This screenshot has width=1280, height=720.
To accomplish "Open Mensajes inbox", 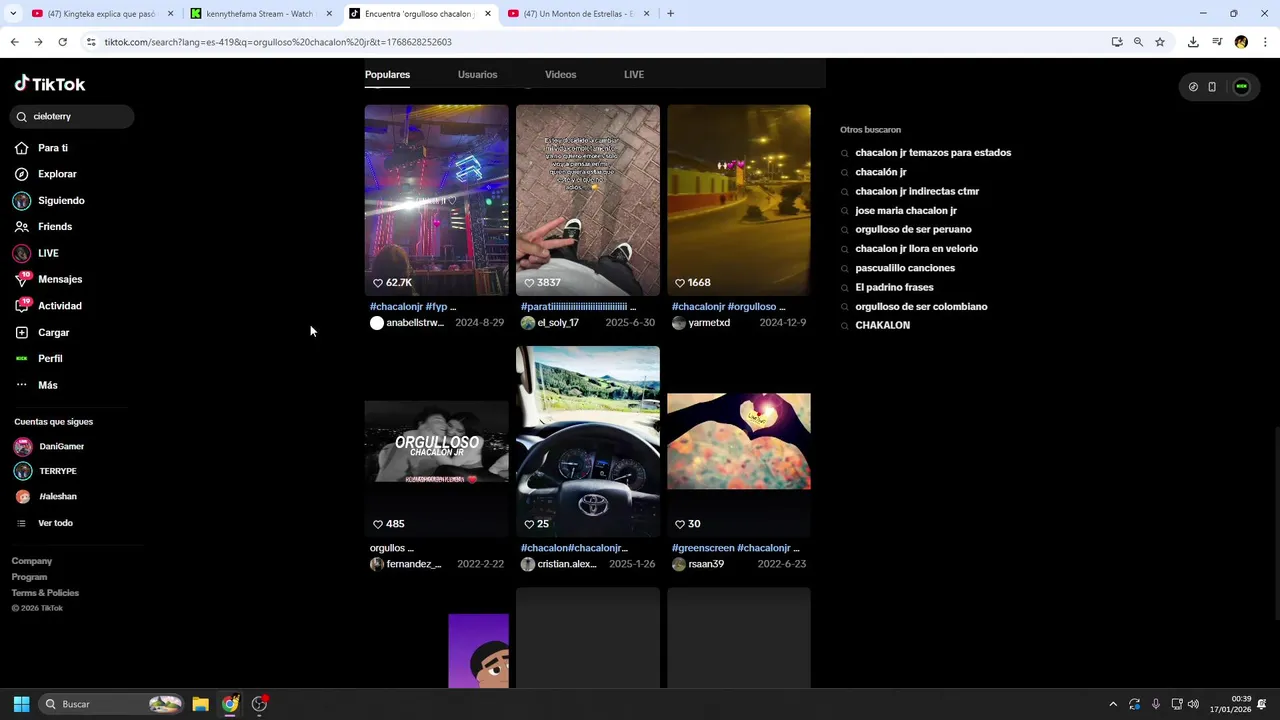I will [x=49, y=279].
